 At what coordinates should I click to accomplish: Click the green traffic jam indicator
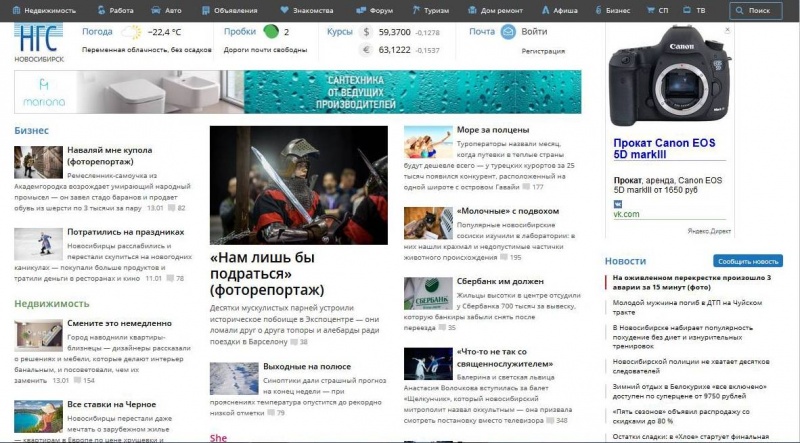tap(270, 32)
